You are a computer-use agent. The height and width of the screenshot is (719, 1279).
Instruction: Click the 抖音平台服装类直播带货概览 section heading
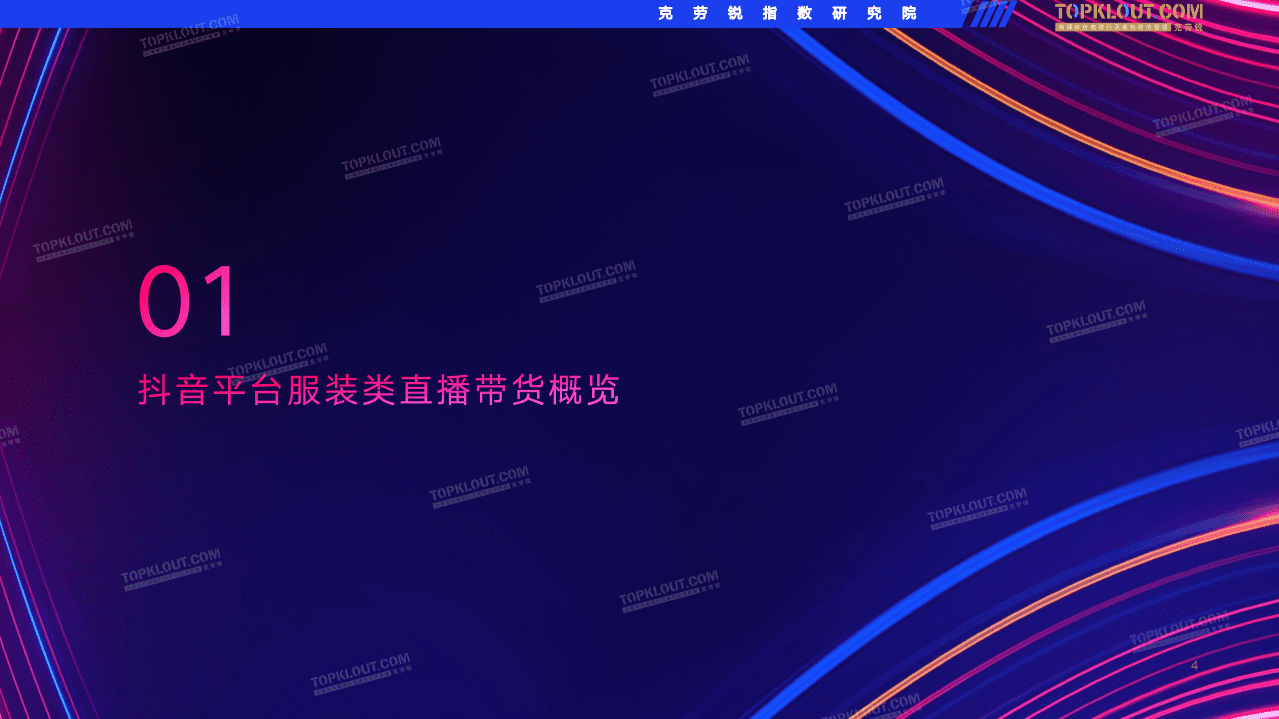[x=380, y=391]
